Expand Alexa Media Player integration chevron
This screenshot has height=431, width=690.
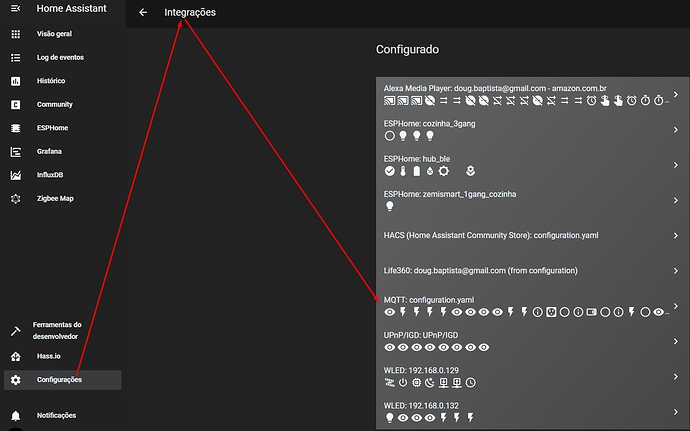pyautogui.click(x=676, y=95)
